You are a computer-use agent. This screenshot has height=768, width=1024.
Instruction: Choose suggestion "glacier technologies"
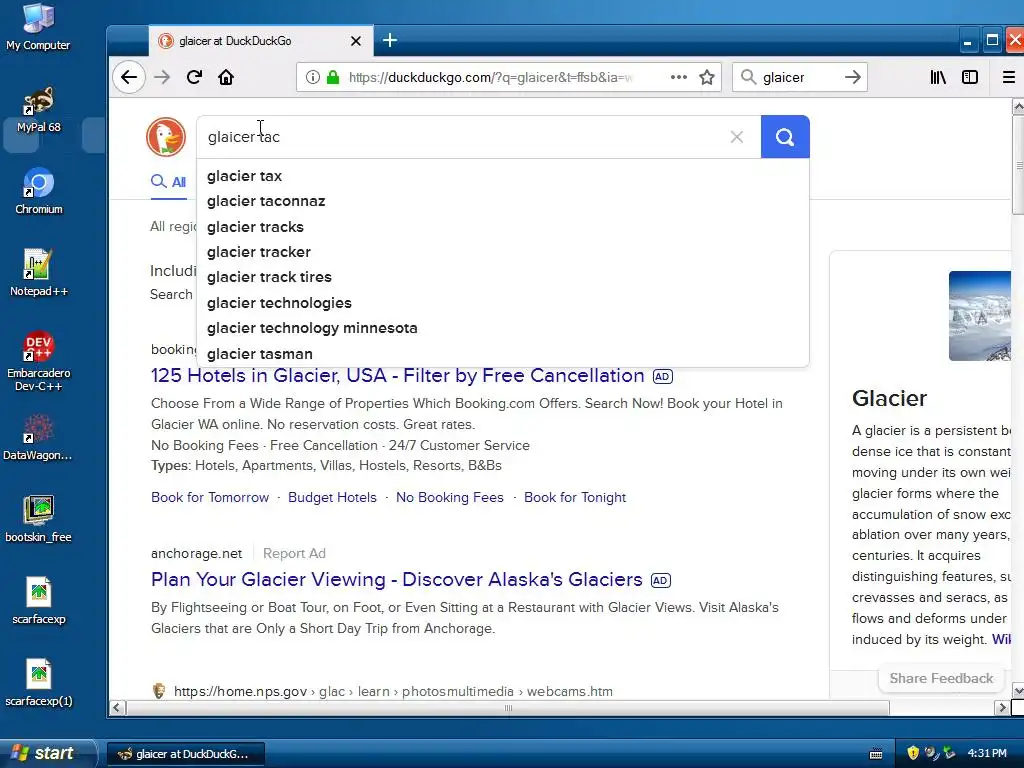pos(502,303)
